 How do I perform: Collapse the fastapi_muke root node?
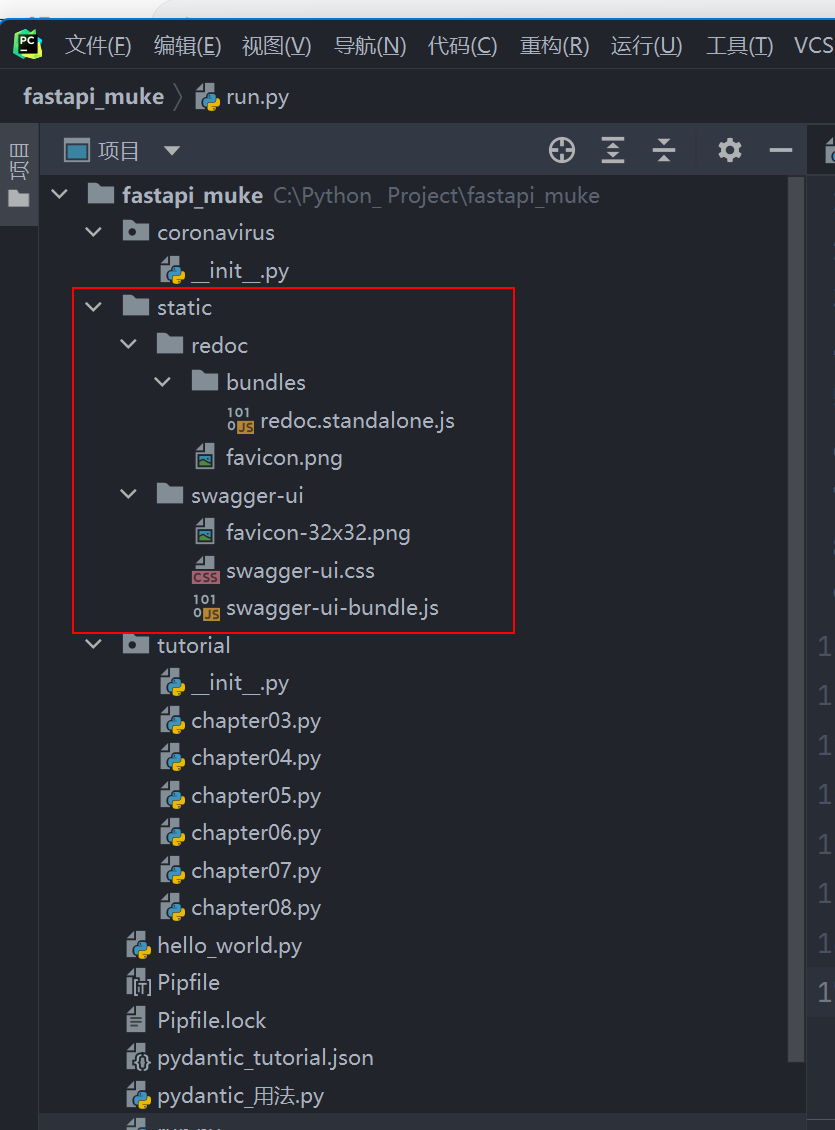coord(60,195)
